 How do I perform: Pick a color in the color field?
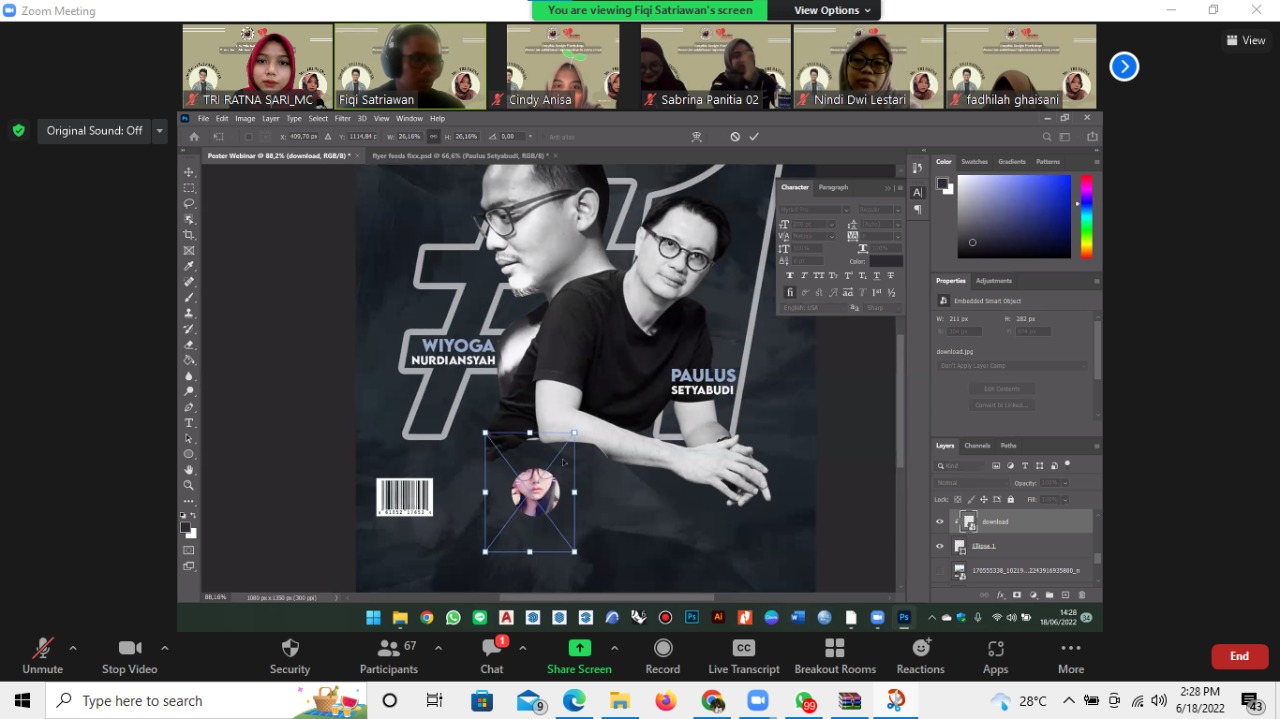1014,216
